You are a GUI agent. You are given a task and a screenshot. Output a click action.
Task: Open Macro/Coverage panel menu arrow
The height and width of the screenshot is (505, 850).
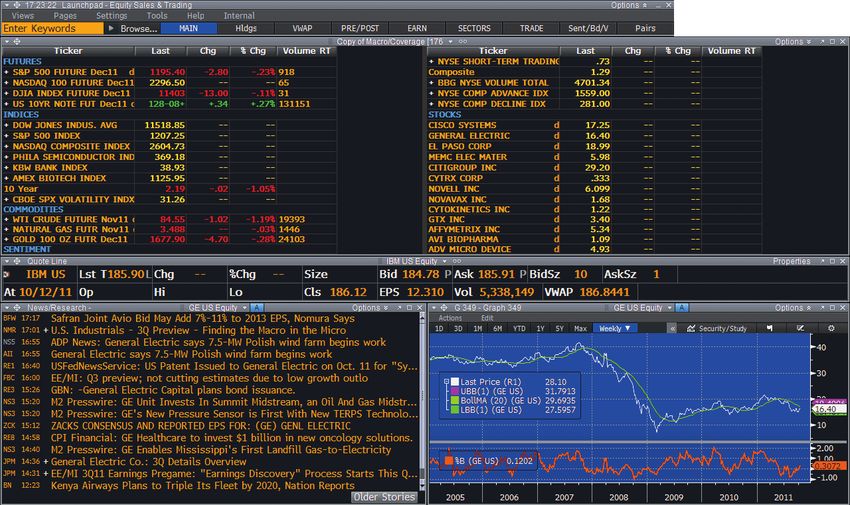pos(7,42)
